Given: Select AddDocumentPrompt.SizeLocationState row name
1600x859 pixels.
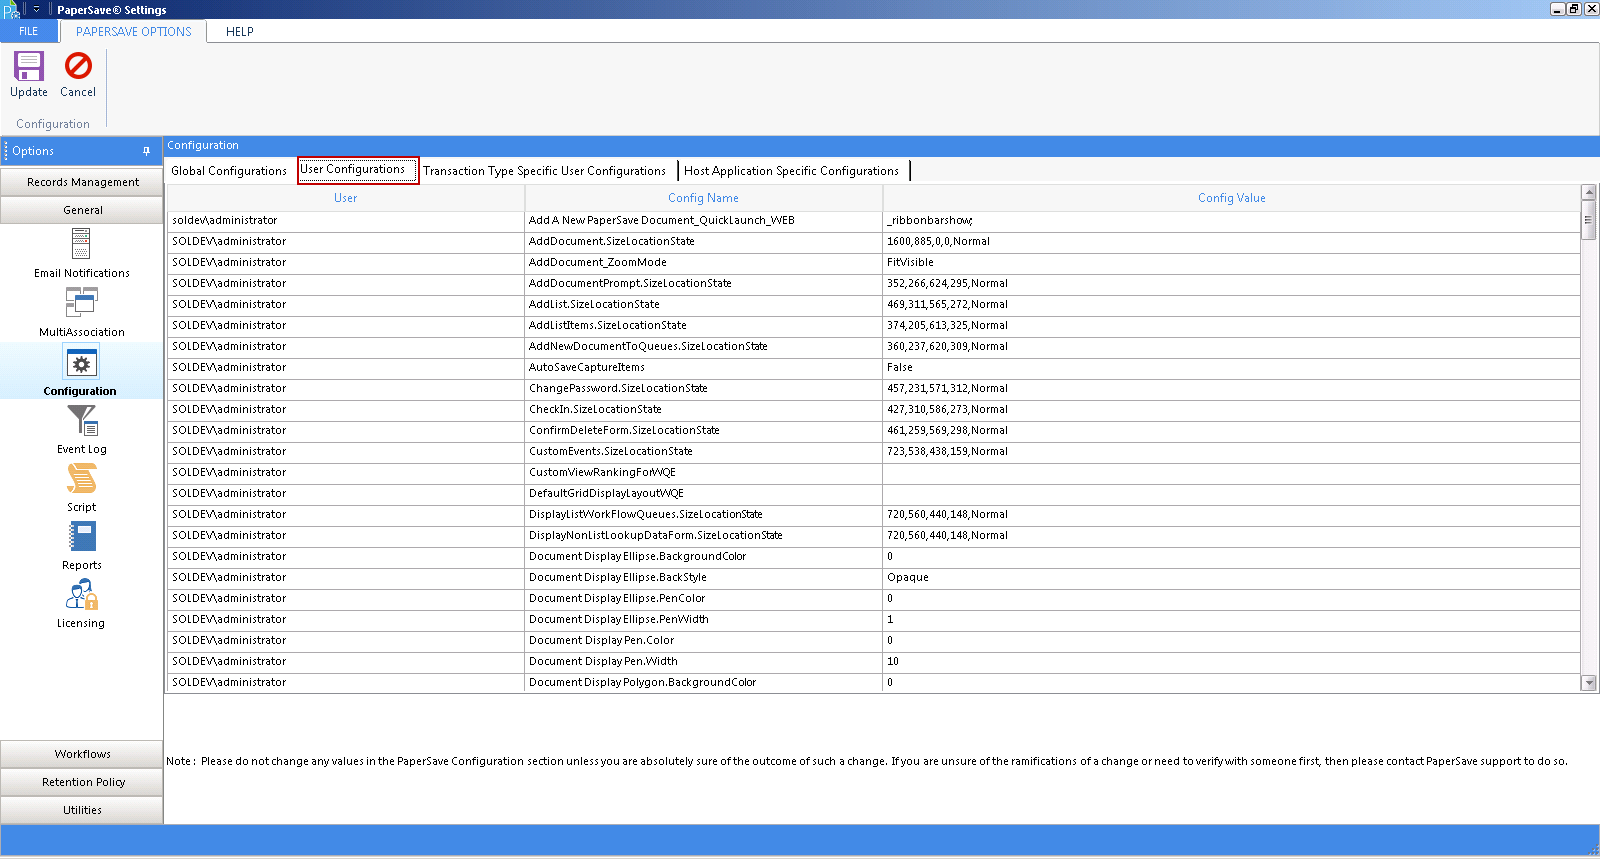Looking at the screenshot, I should click(703, 284).
